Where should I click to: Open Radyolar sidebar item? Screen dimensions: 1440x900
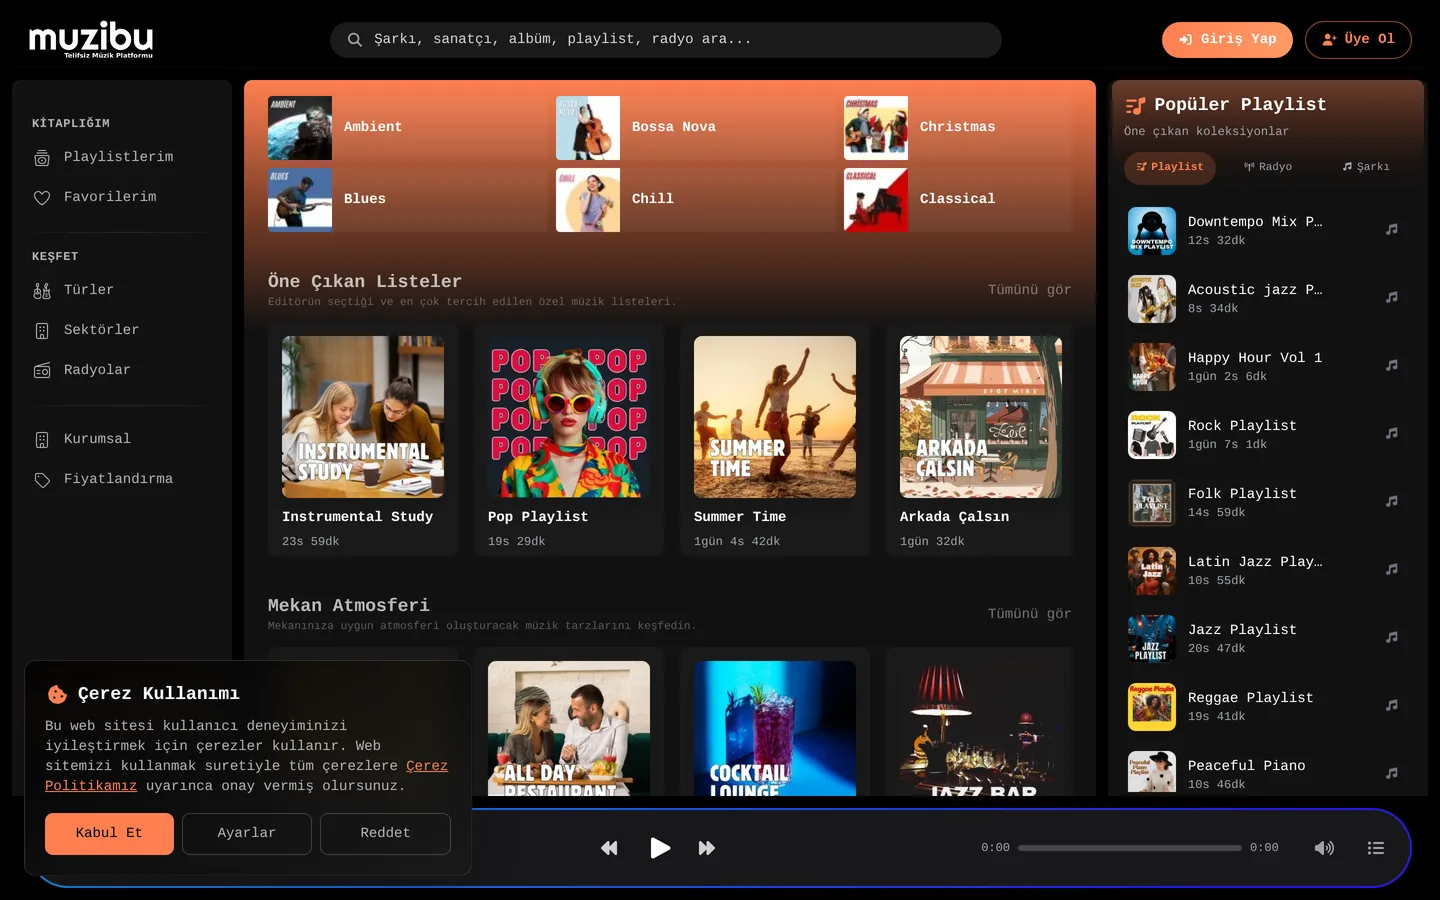click(122, 370)
